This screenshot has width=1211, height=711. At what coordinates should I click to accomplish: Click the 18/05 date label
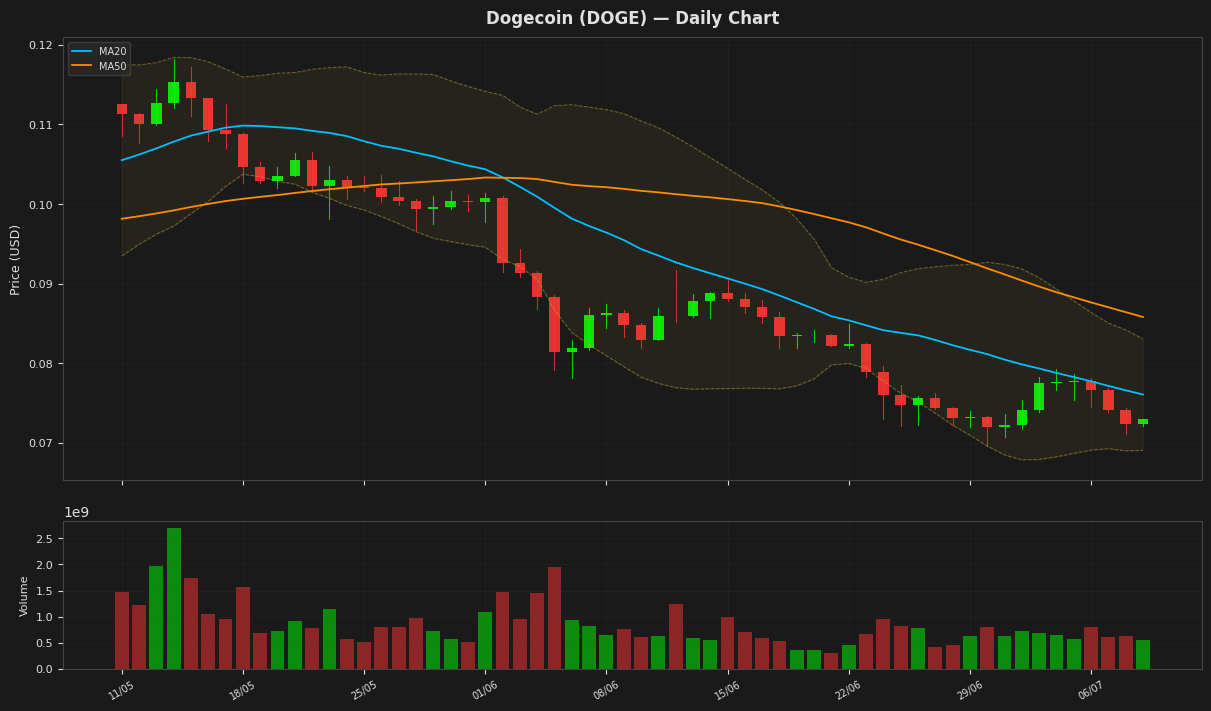tap(242, 690)
